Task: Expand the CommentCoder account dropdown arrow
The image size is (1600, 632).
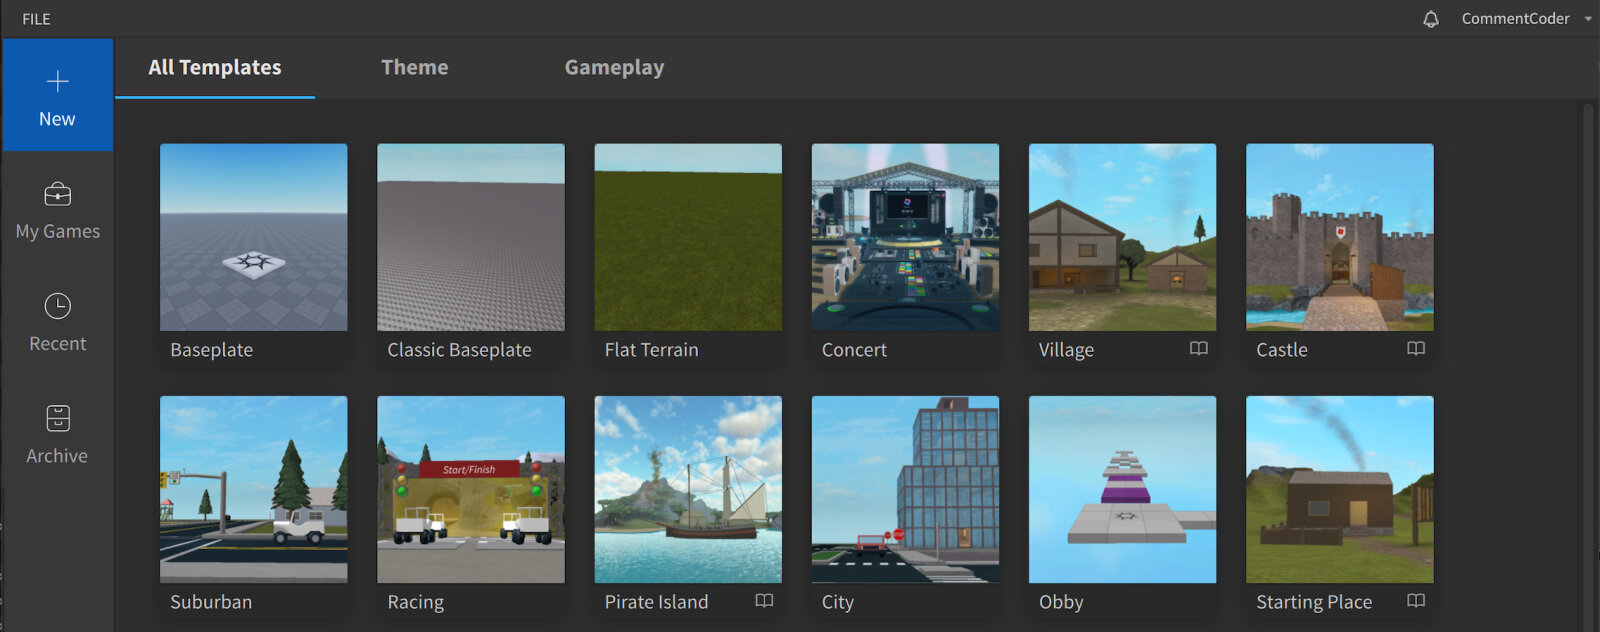Action: click(1588, 19)
